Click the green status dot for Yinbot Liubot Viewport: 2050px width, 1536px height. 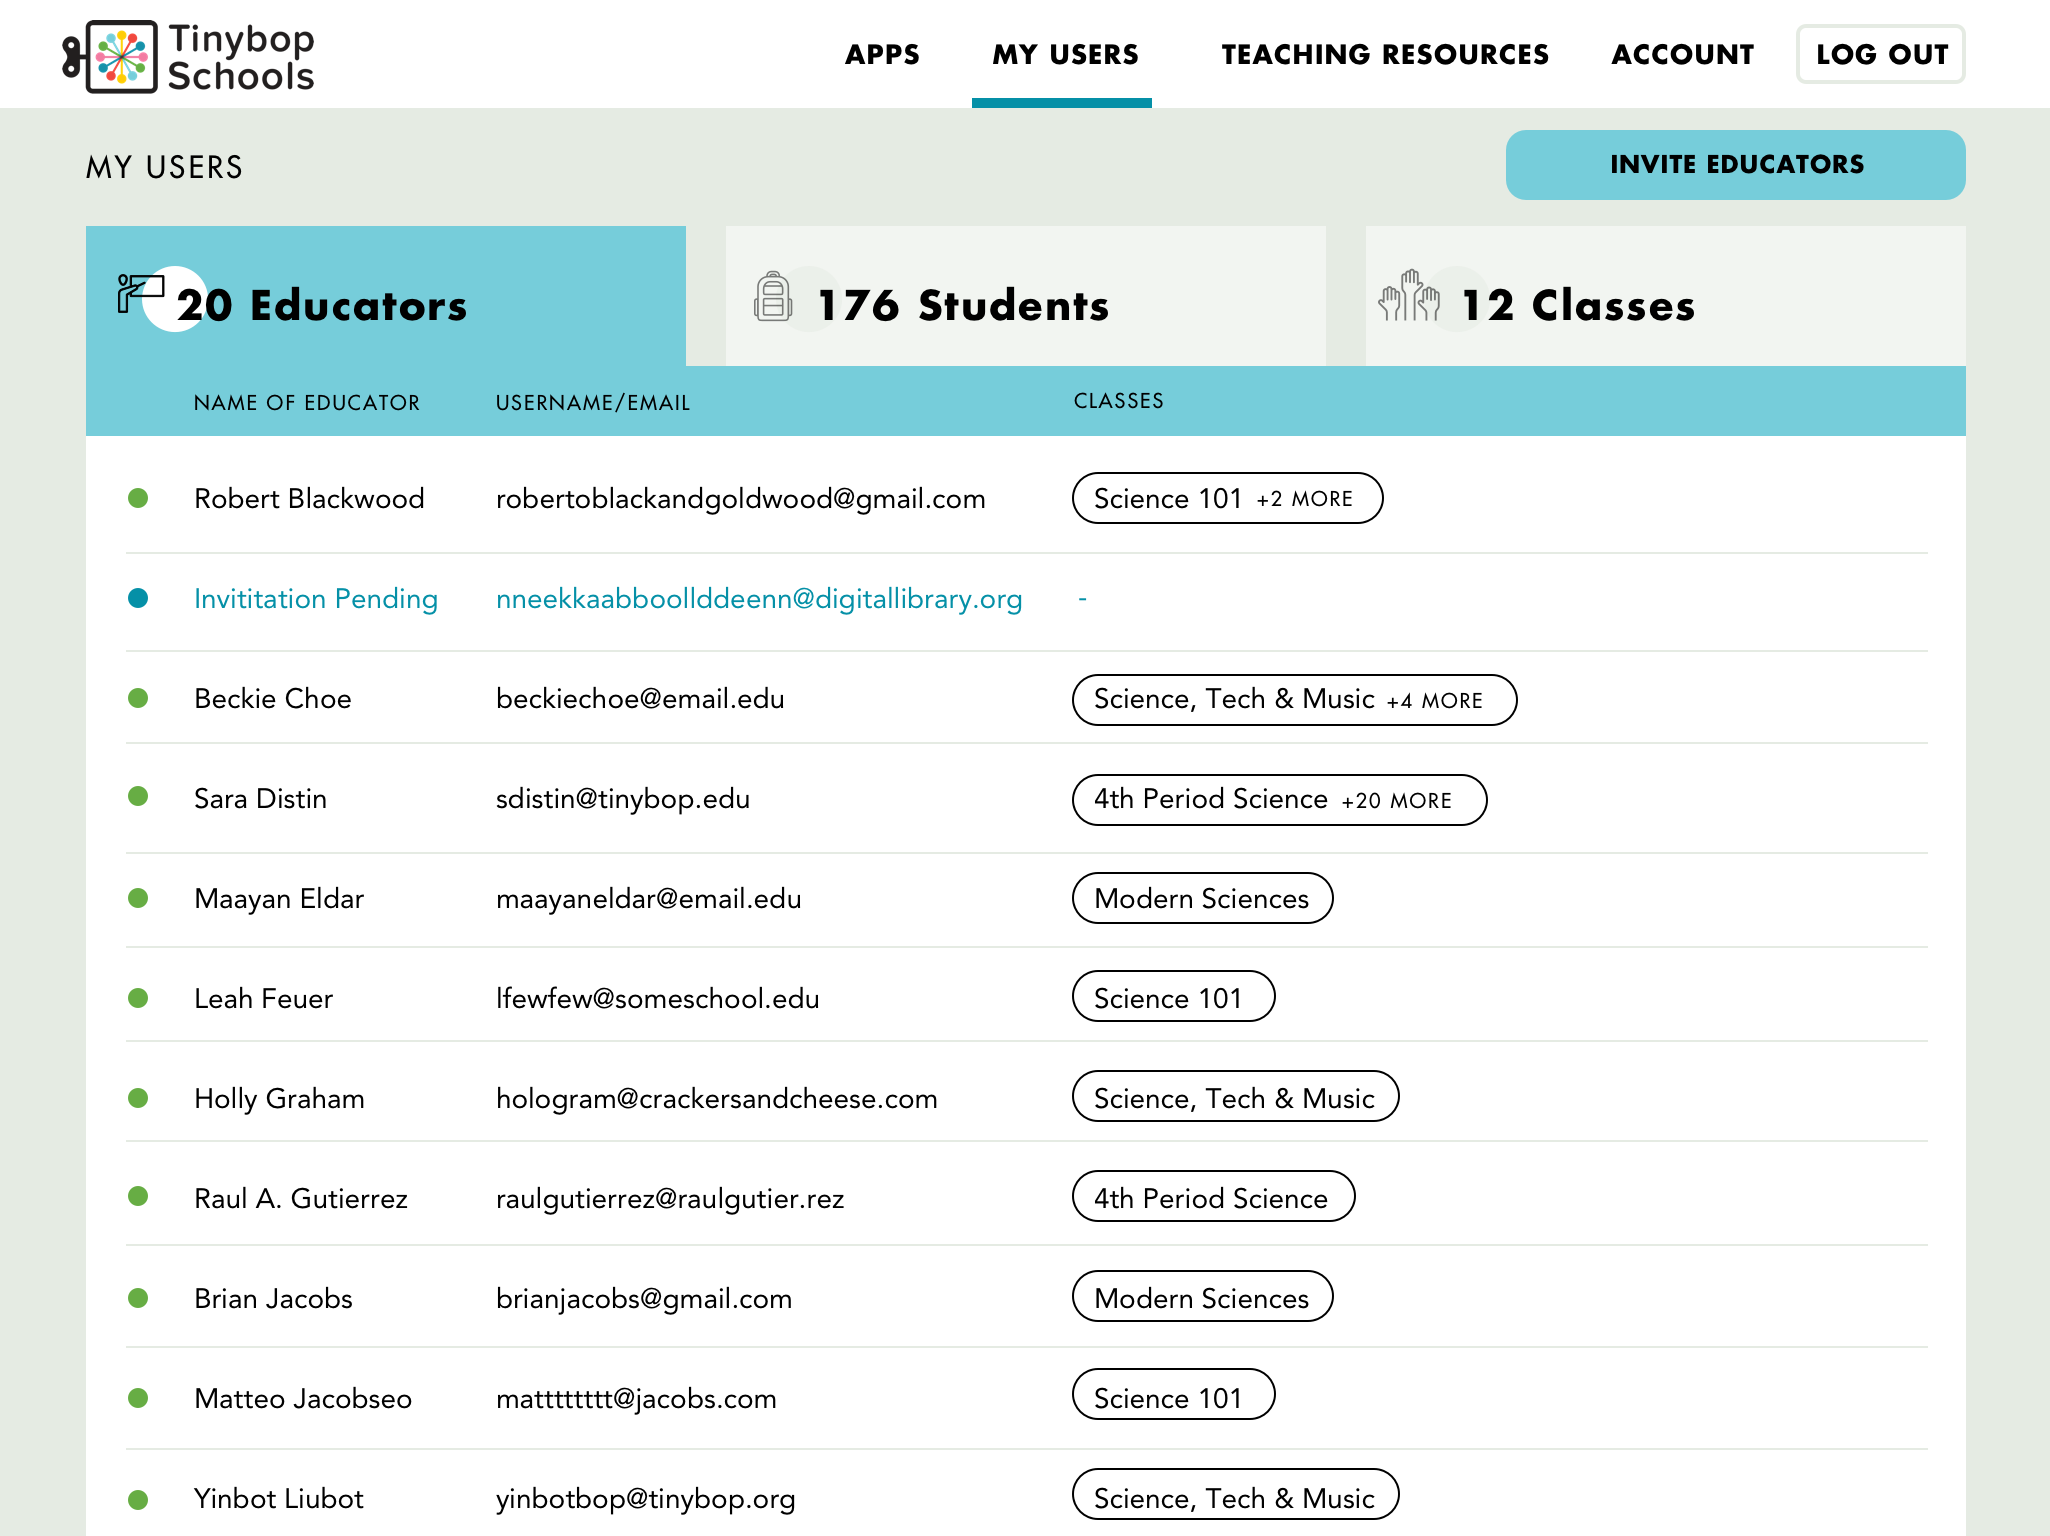pos(138,1500)
